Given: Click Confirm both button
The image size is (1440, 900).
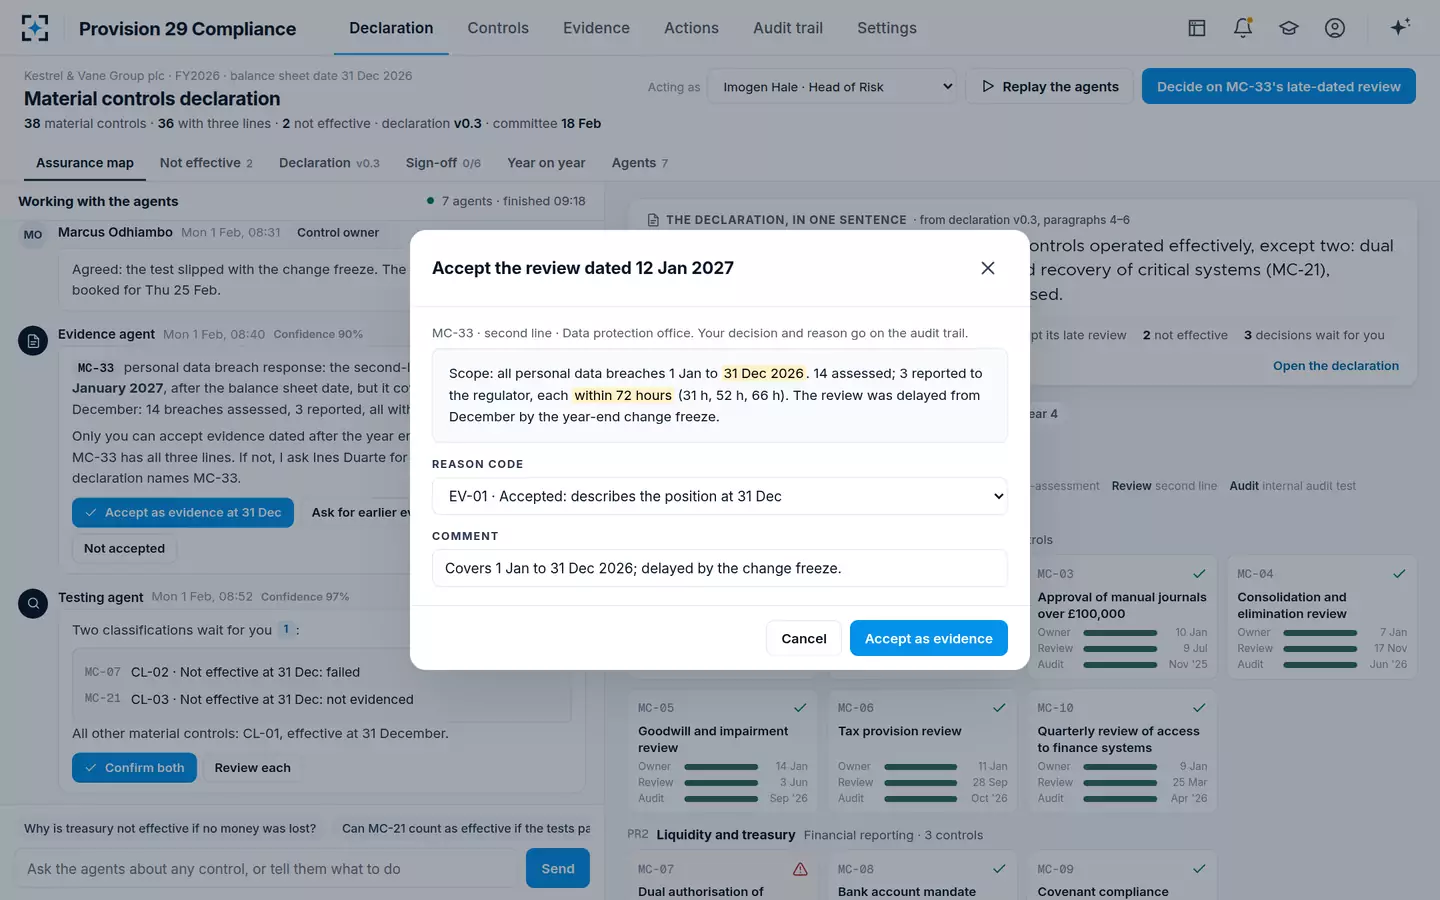Looking at the screenshot, I should (134, 768).
